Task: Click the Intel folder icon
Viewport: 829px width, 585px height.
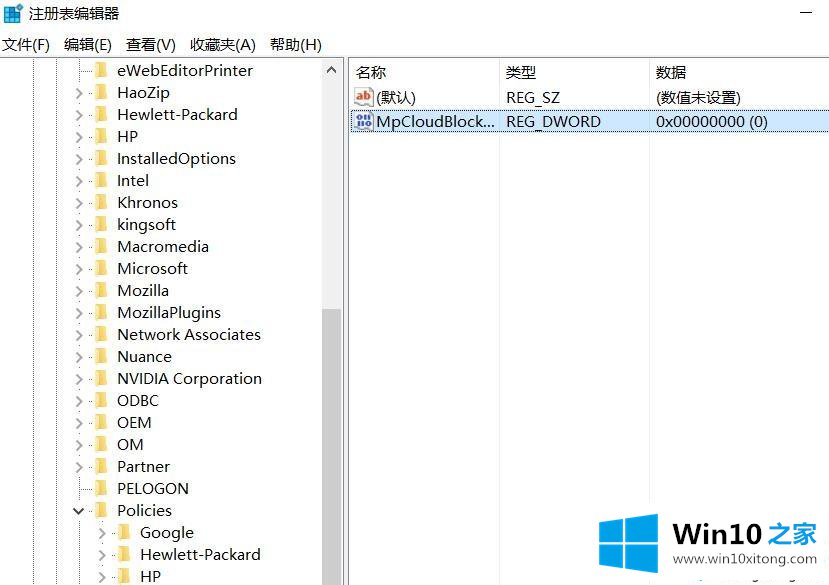Action: (102, 180)
